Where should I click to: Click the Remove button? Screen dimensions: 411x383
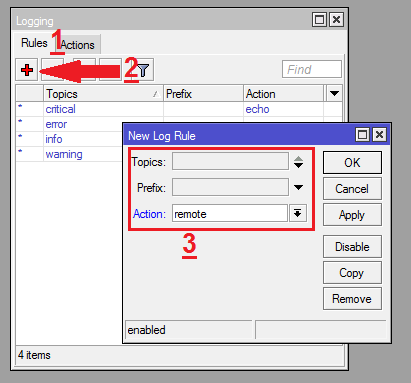[352, 299]
